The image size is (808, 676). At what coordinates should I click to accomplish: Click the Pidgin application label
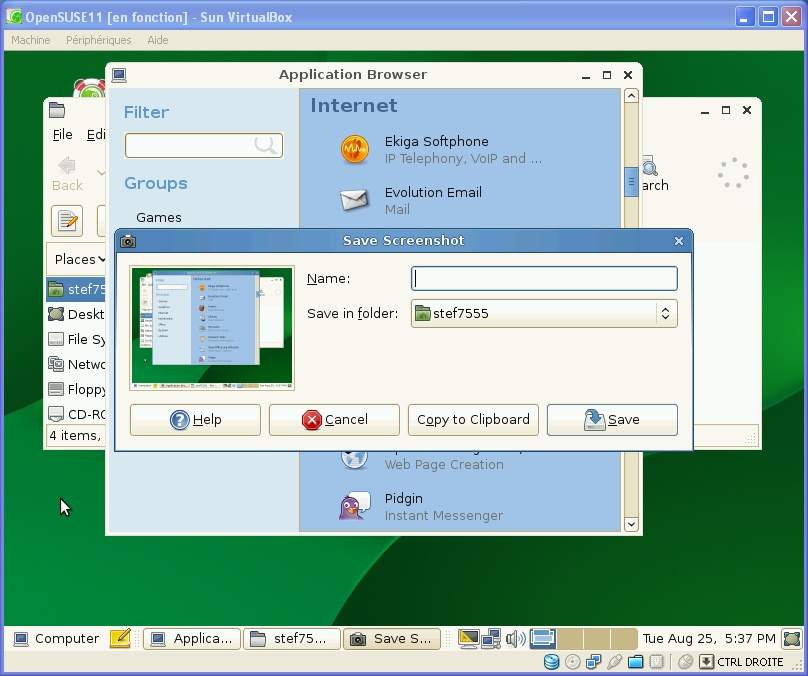tap(403, 499)
